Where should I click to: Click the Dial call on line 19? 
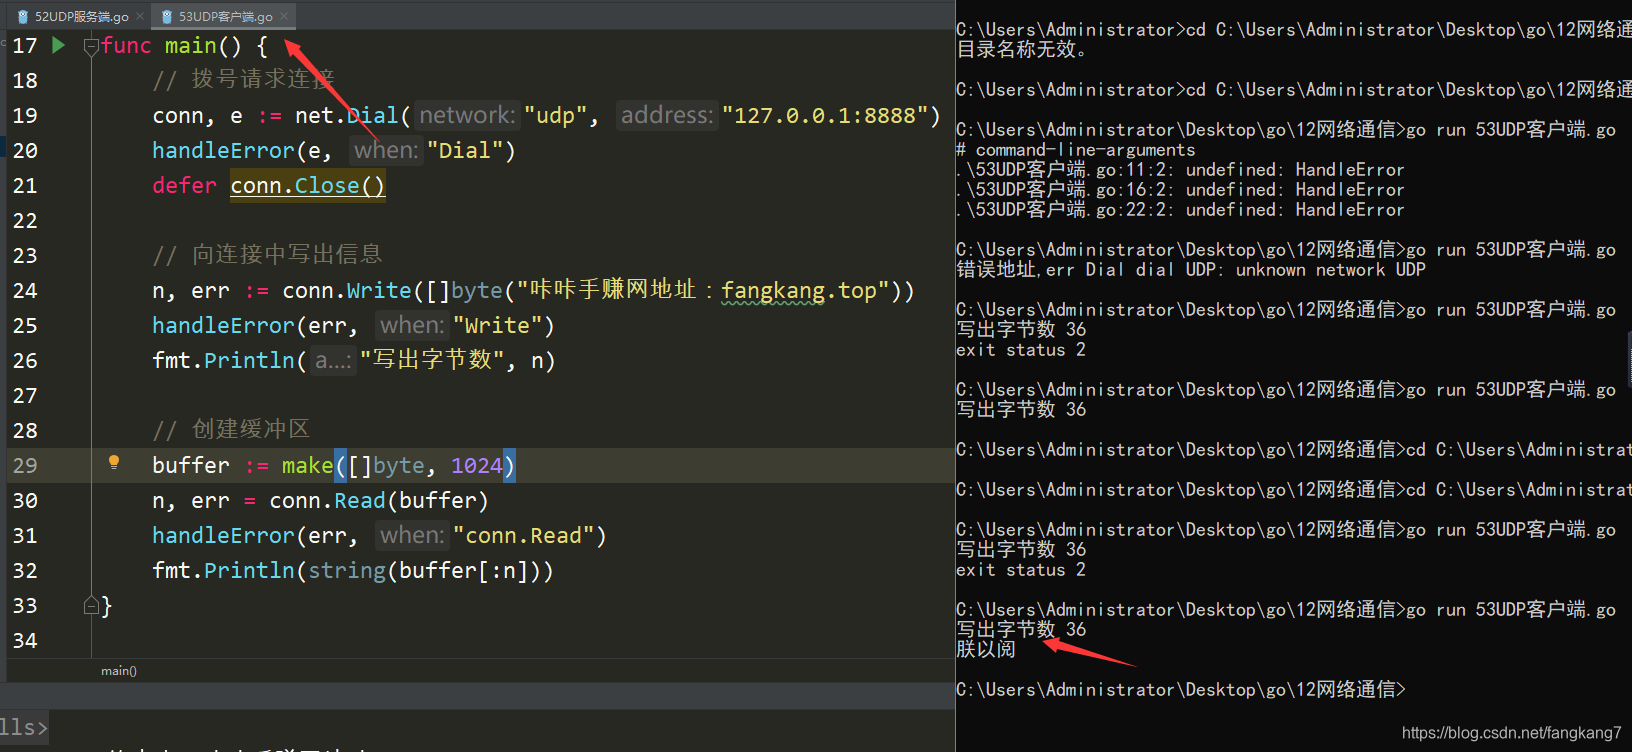point(372,115)
